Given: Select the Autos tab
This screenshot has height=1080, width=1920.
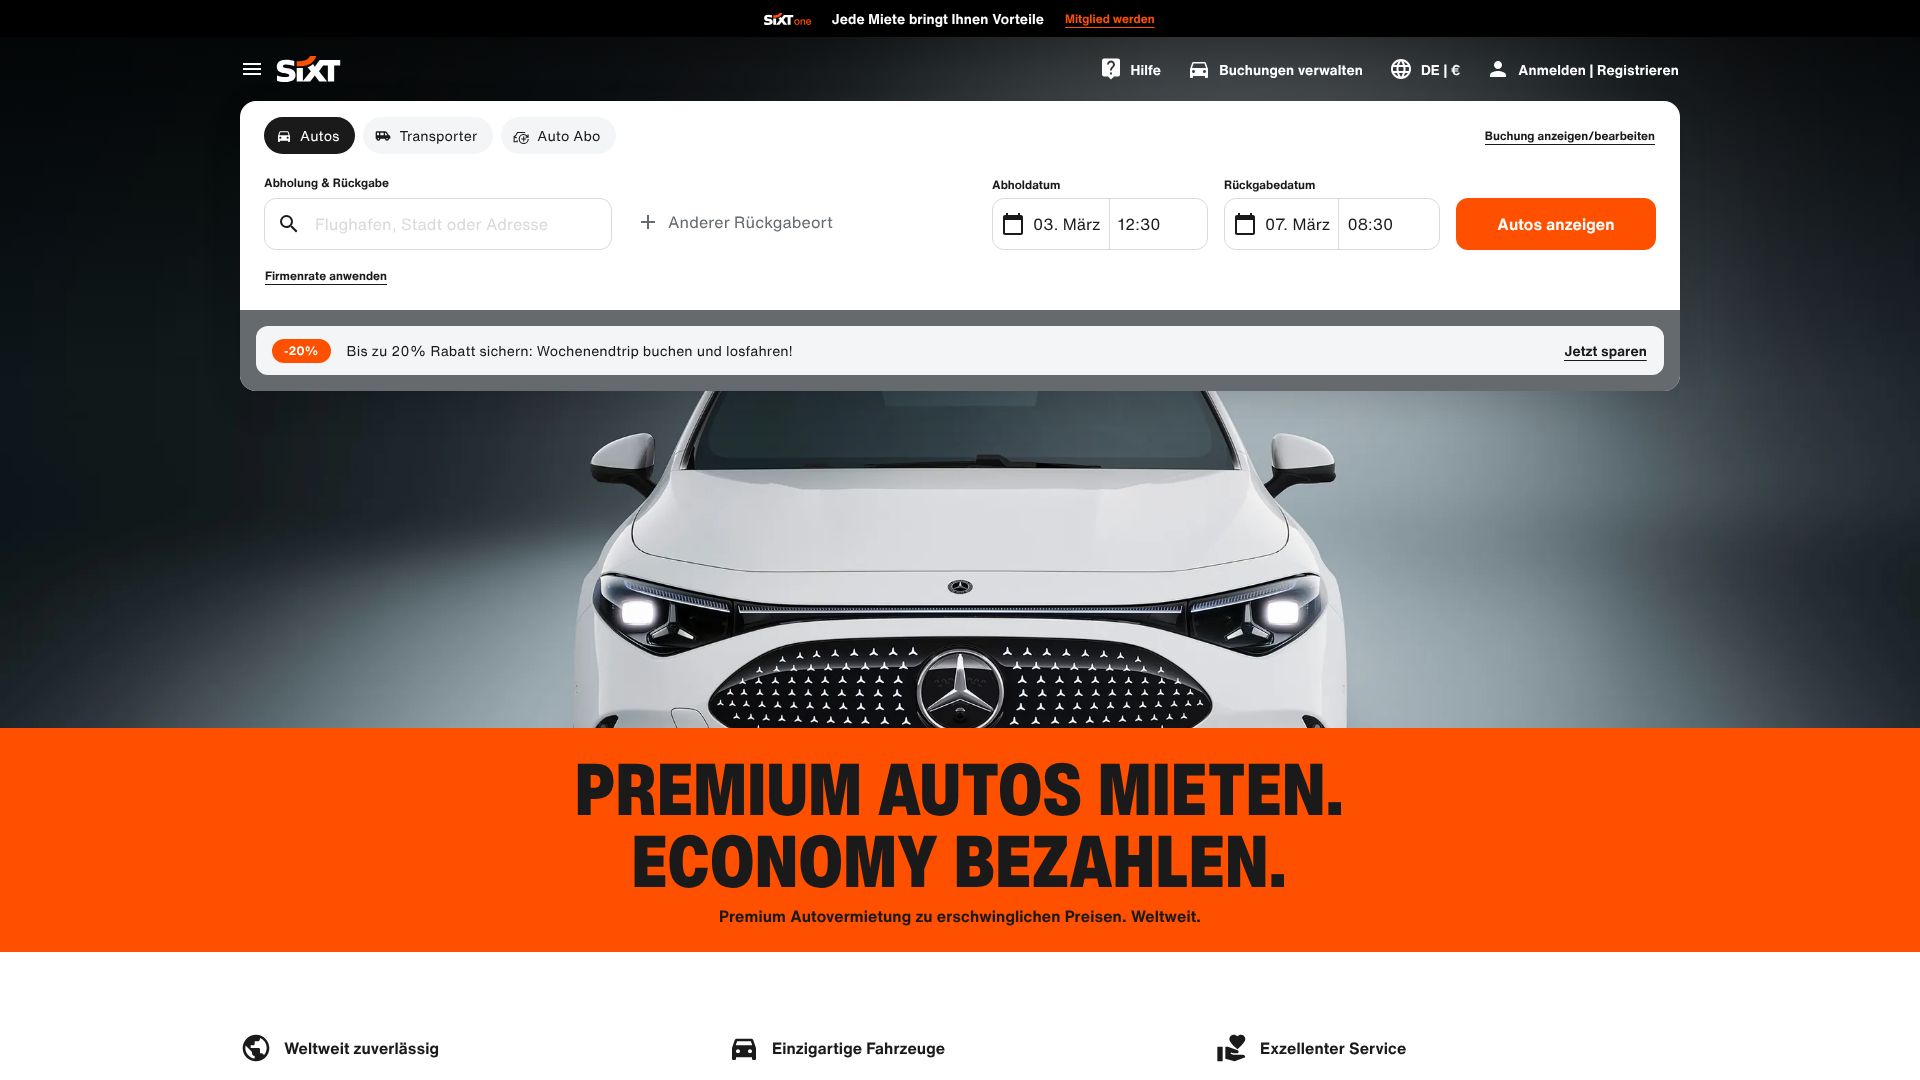Looking at the screenshot, I should tap(309, 136).
